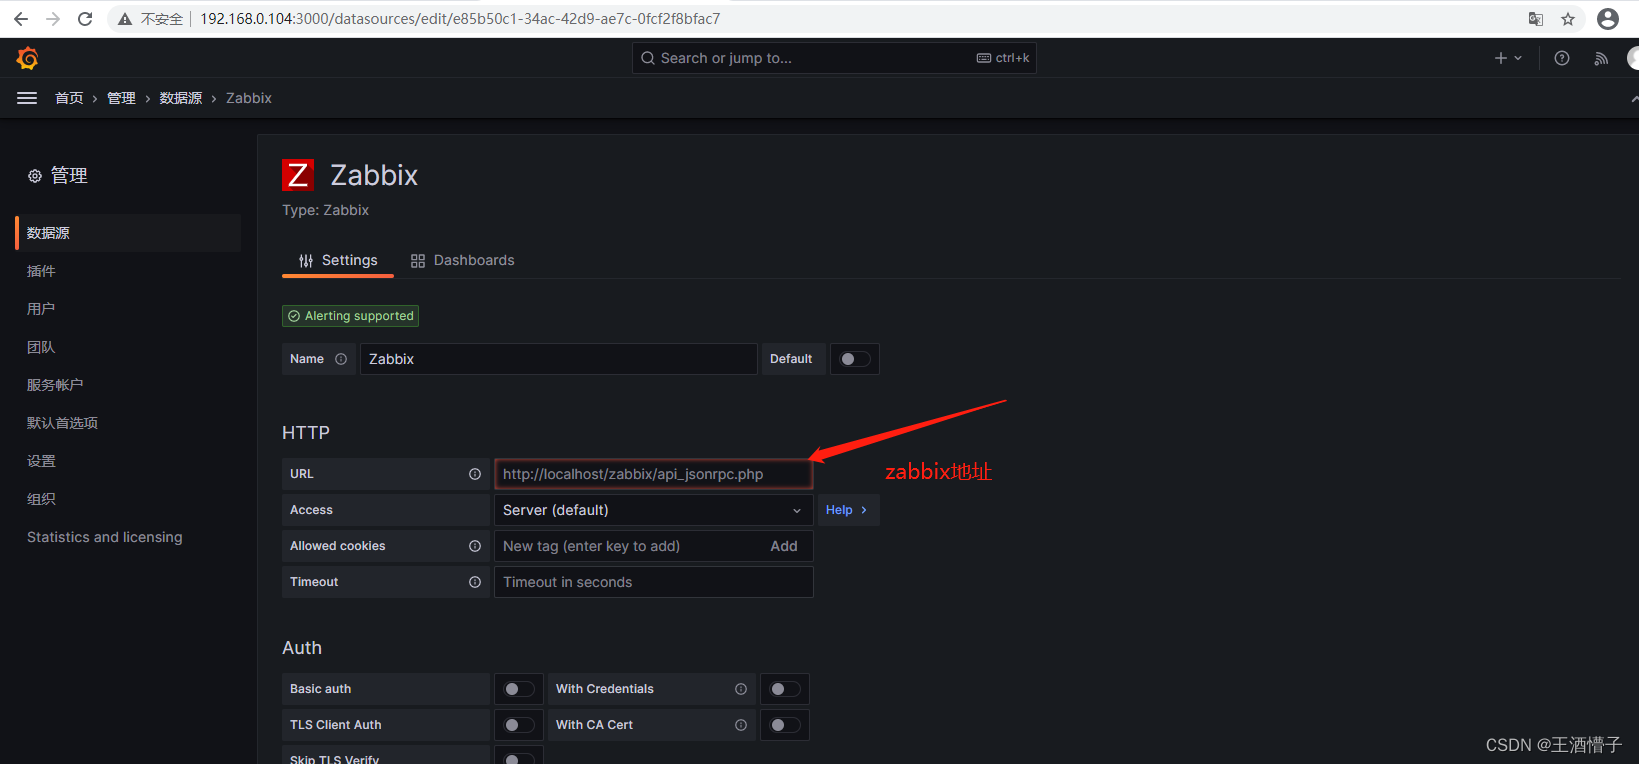Reload the browser page
Screen dimensions: 1639x764
coord(85,19)
